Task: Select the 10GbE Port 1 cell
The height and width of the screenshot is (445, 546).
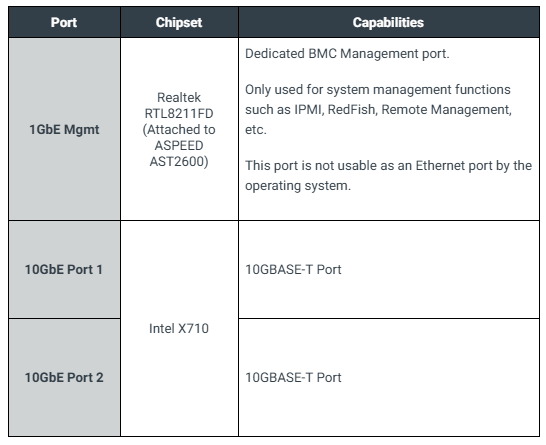Action: point(64,270)
